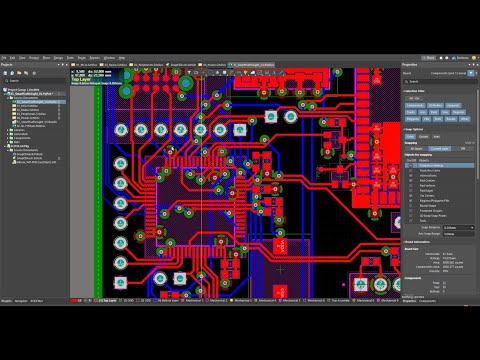
Task: Expand the Generated folder in project tree
Action: [x=8, y=134]
